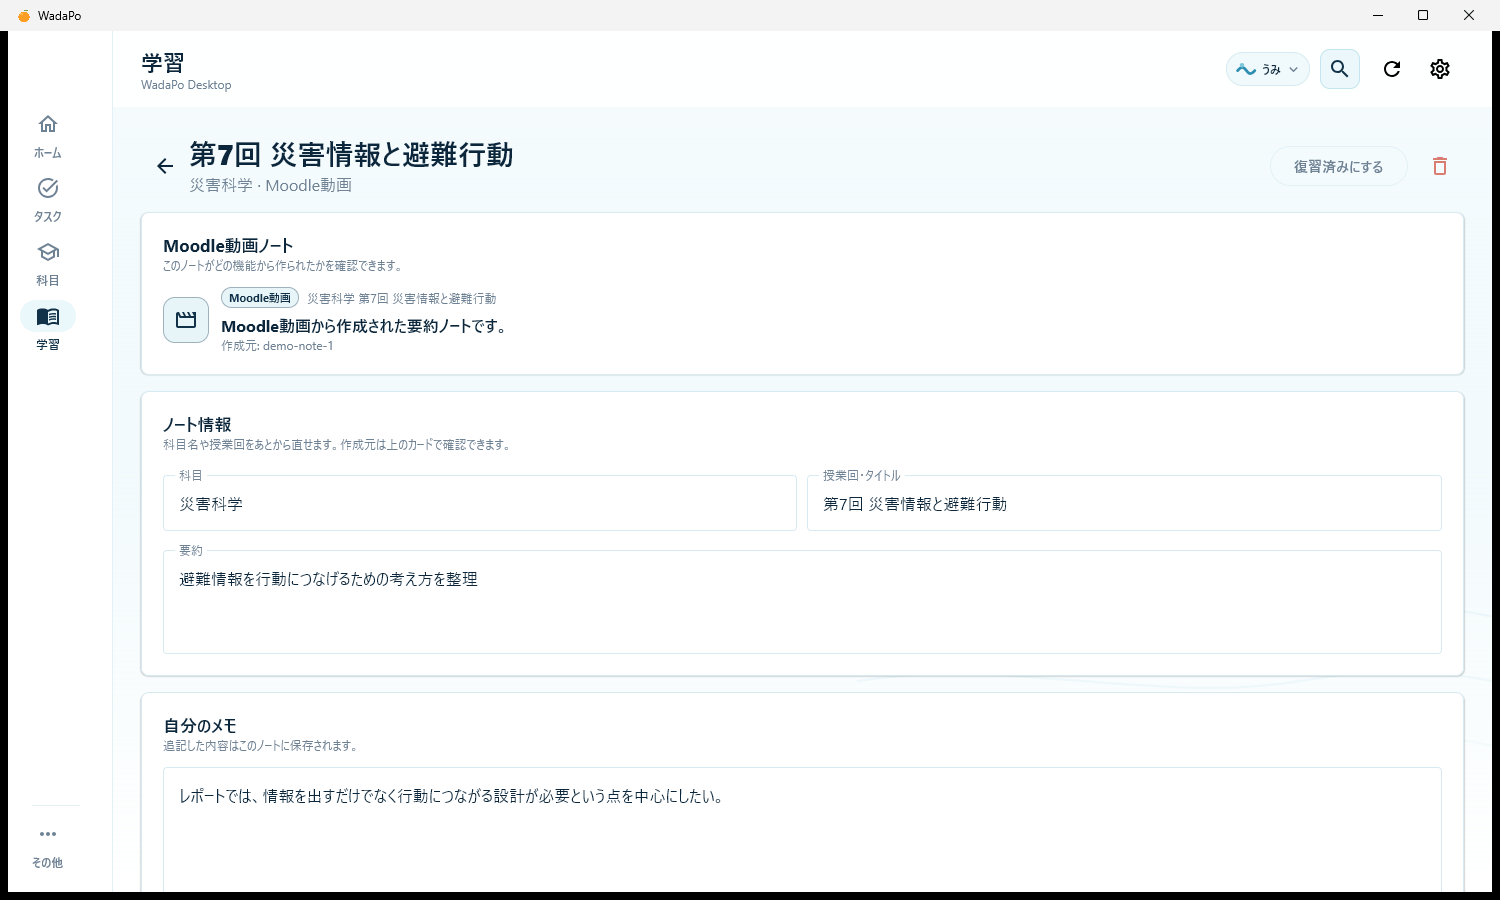Screen dimensions: 1500x900
Task: Minimize the WadaPo window
Action: (1377, 15)
